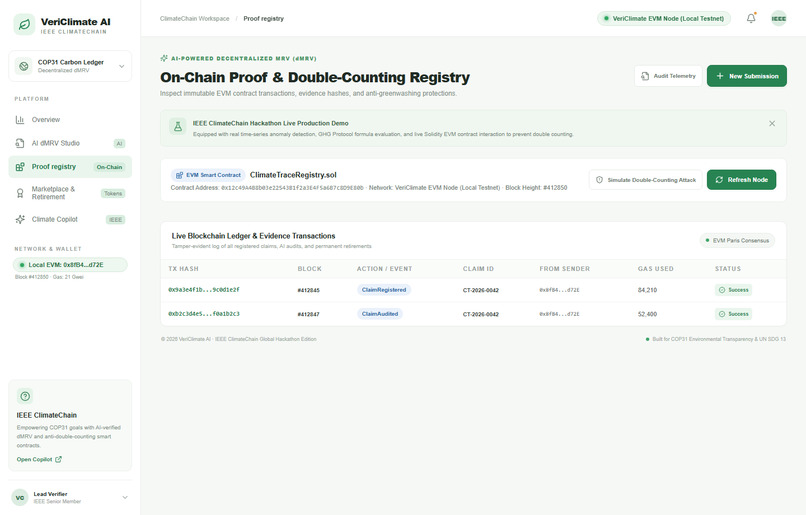Click the Audit Telemetry button
The height and width of the screenshot is (515, 806).
[x=668, y=76]
